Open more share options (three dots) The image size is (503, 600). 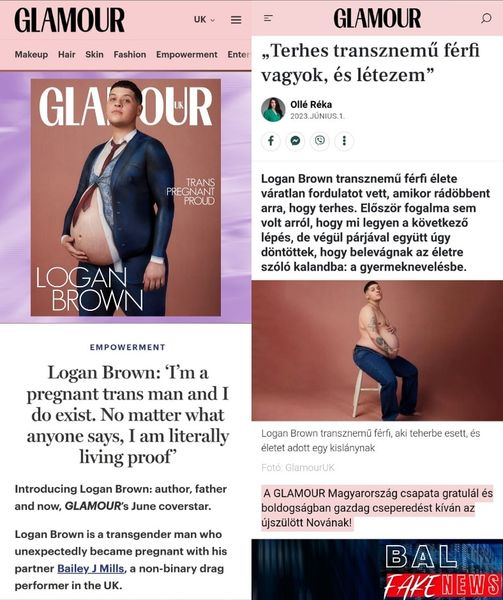point(344,141)
